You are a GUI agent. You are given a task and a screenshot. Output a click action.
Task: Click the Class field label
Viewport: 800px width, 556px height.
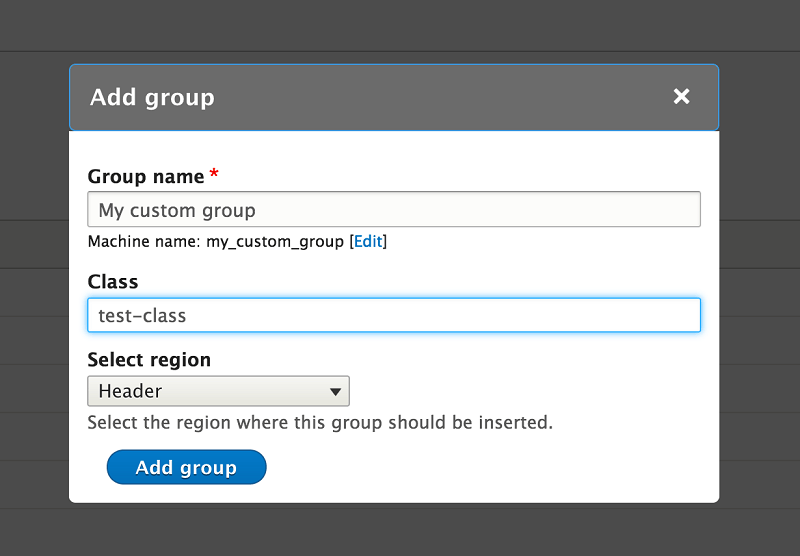[x=113, y=282]
